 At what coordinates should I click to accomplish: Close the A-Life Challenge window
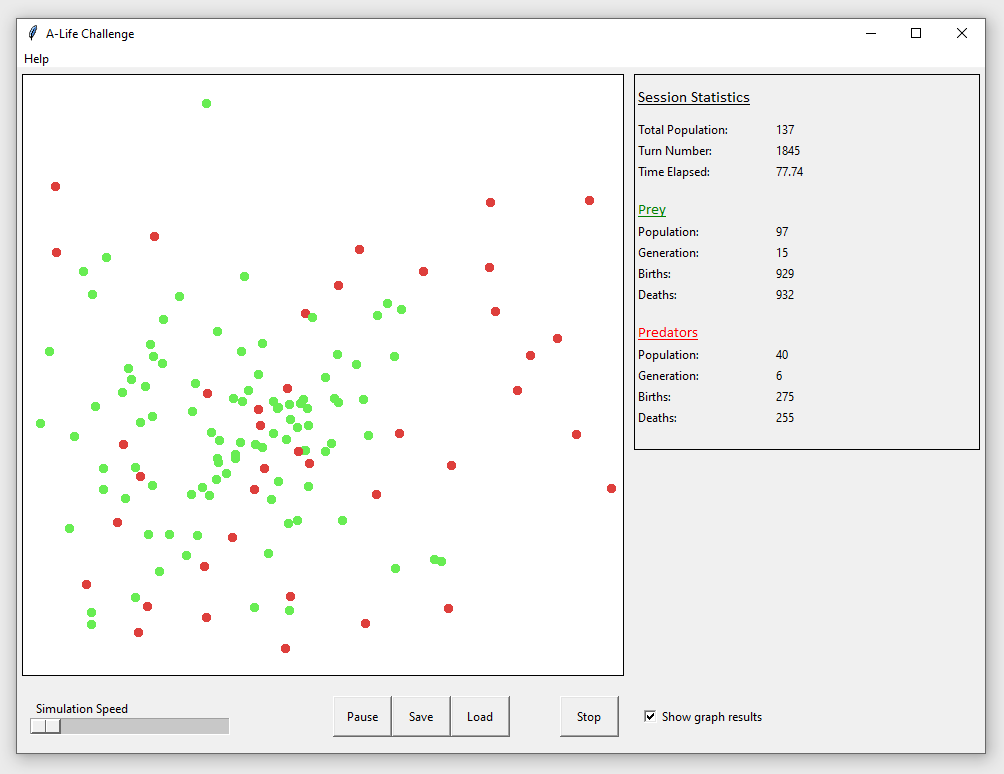(x=962, y=33)
